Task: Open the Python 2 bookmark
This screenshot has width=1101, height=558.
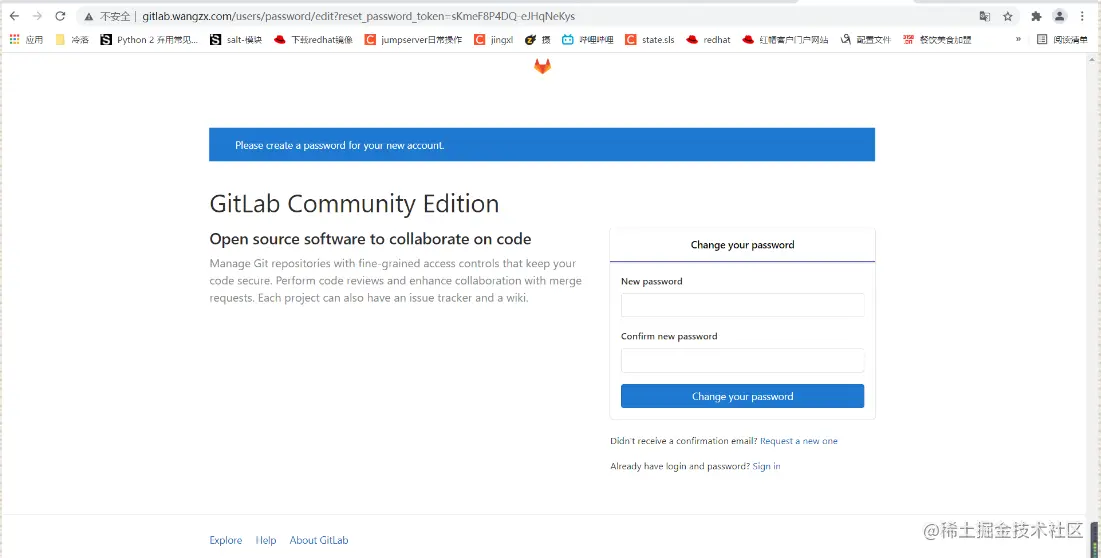Action: pos(149,40)
